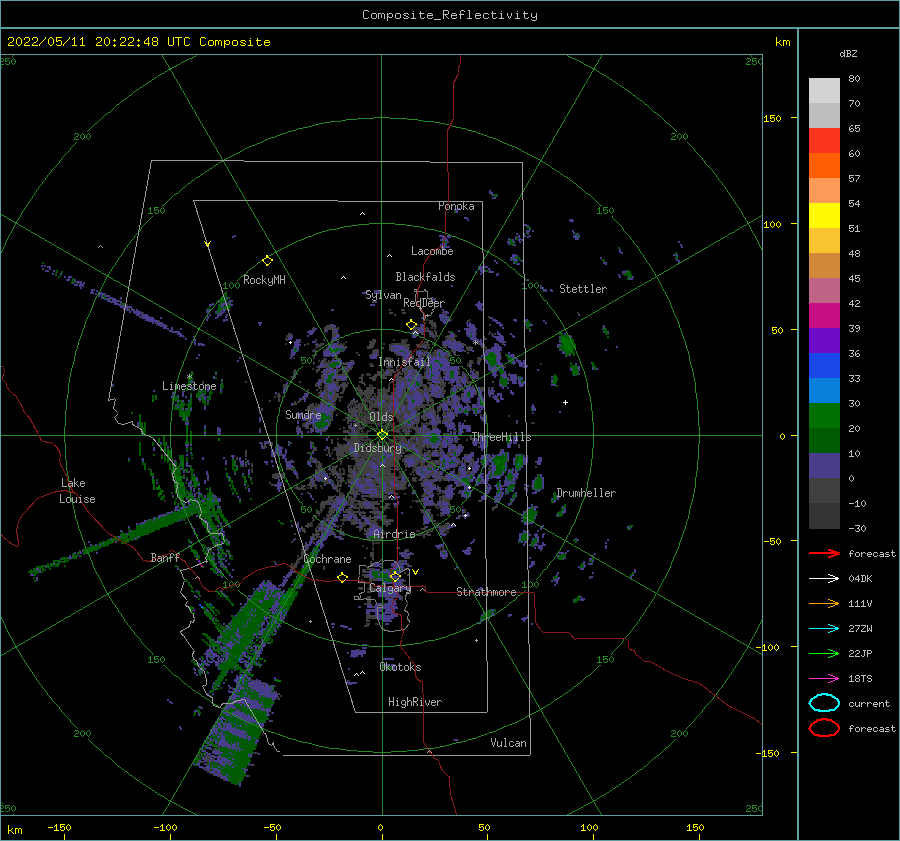
Task: Pick slate purple 10 dBZ swatch
Action: (824, 466)
